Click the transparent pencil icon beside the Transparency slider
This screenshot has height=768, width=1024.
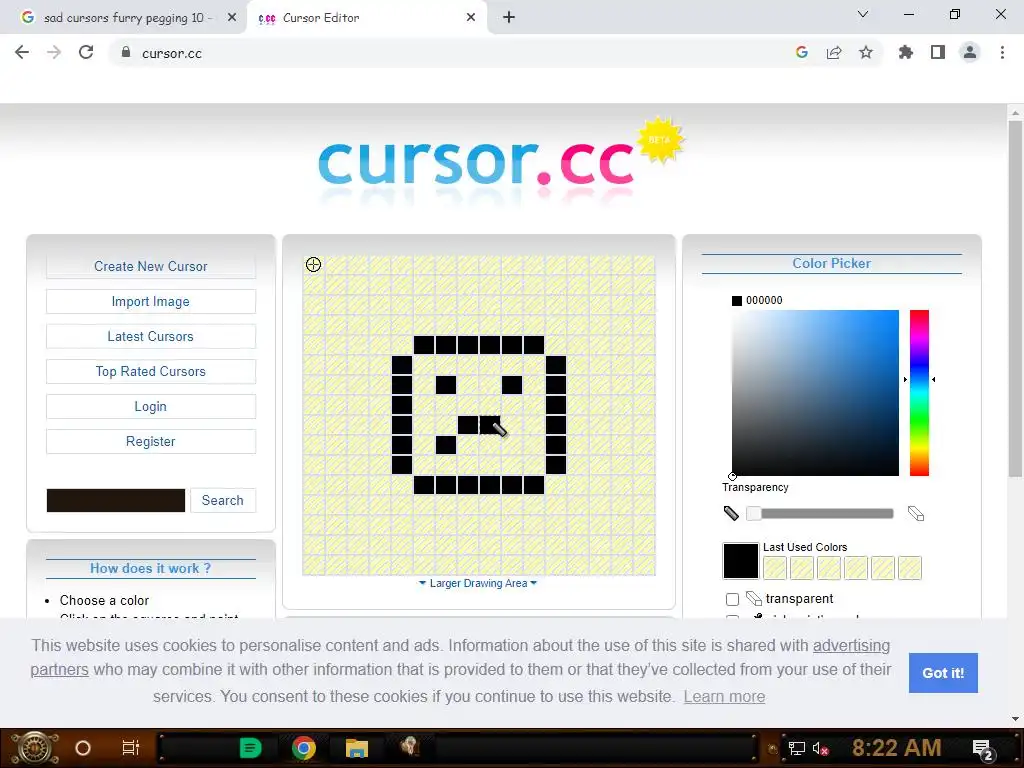click(916, 513)
